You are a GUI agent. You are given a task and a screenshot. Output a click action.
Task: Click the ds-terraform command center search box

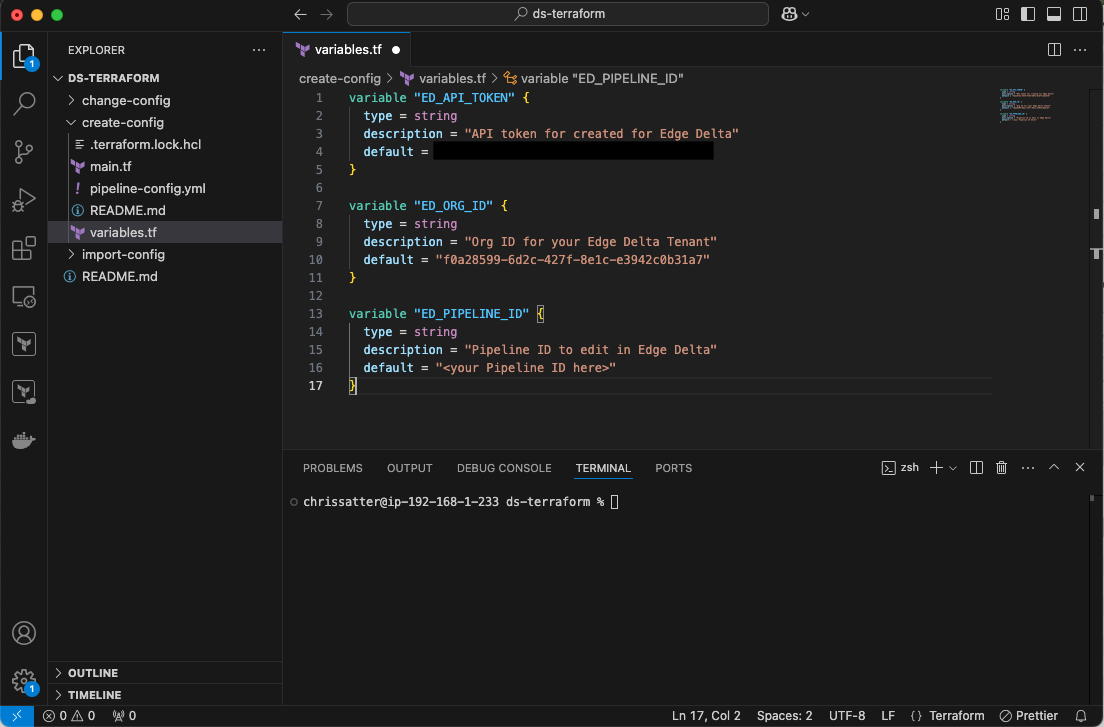tap(558, 14)
